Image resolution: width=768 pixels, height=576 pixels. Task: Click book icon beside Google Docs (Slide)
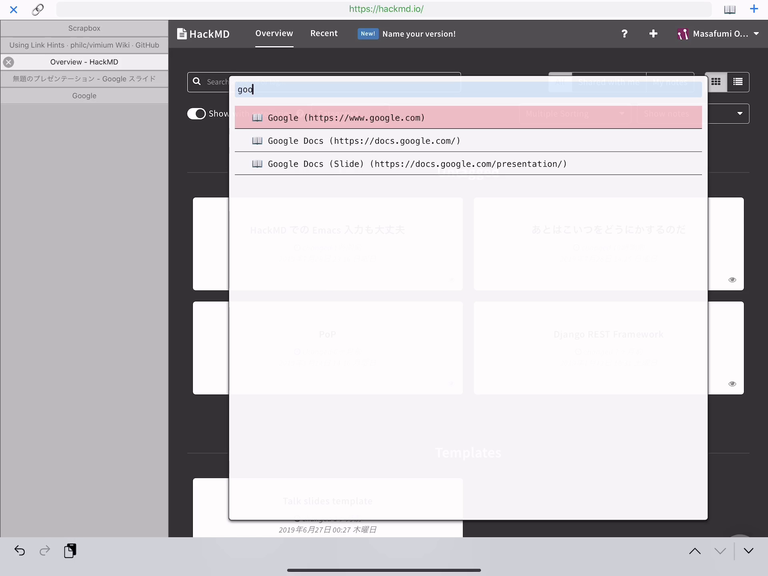coord(257,164)
